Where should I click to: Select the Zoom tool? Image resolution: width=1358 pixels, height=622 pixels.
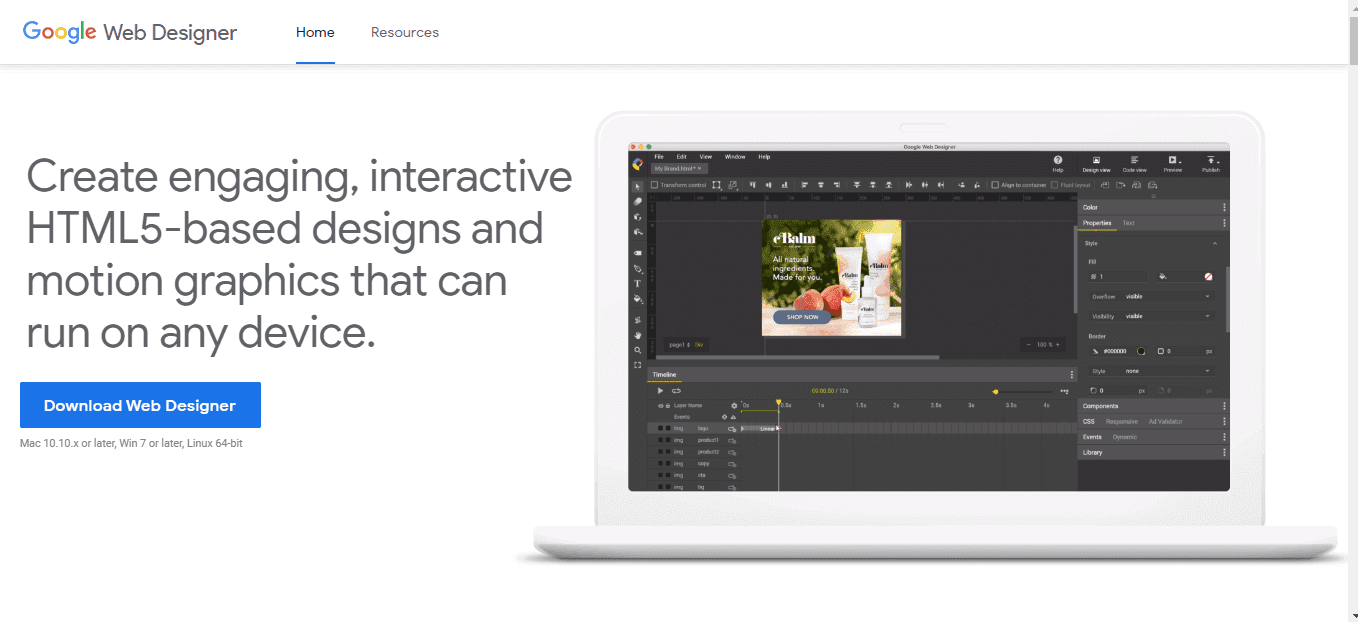pos(639,351)
